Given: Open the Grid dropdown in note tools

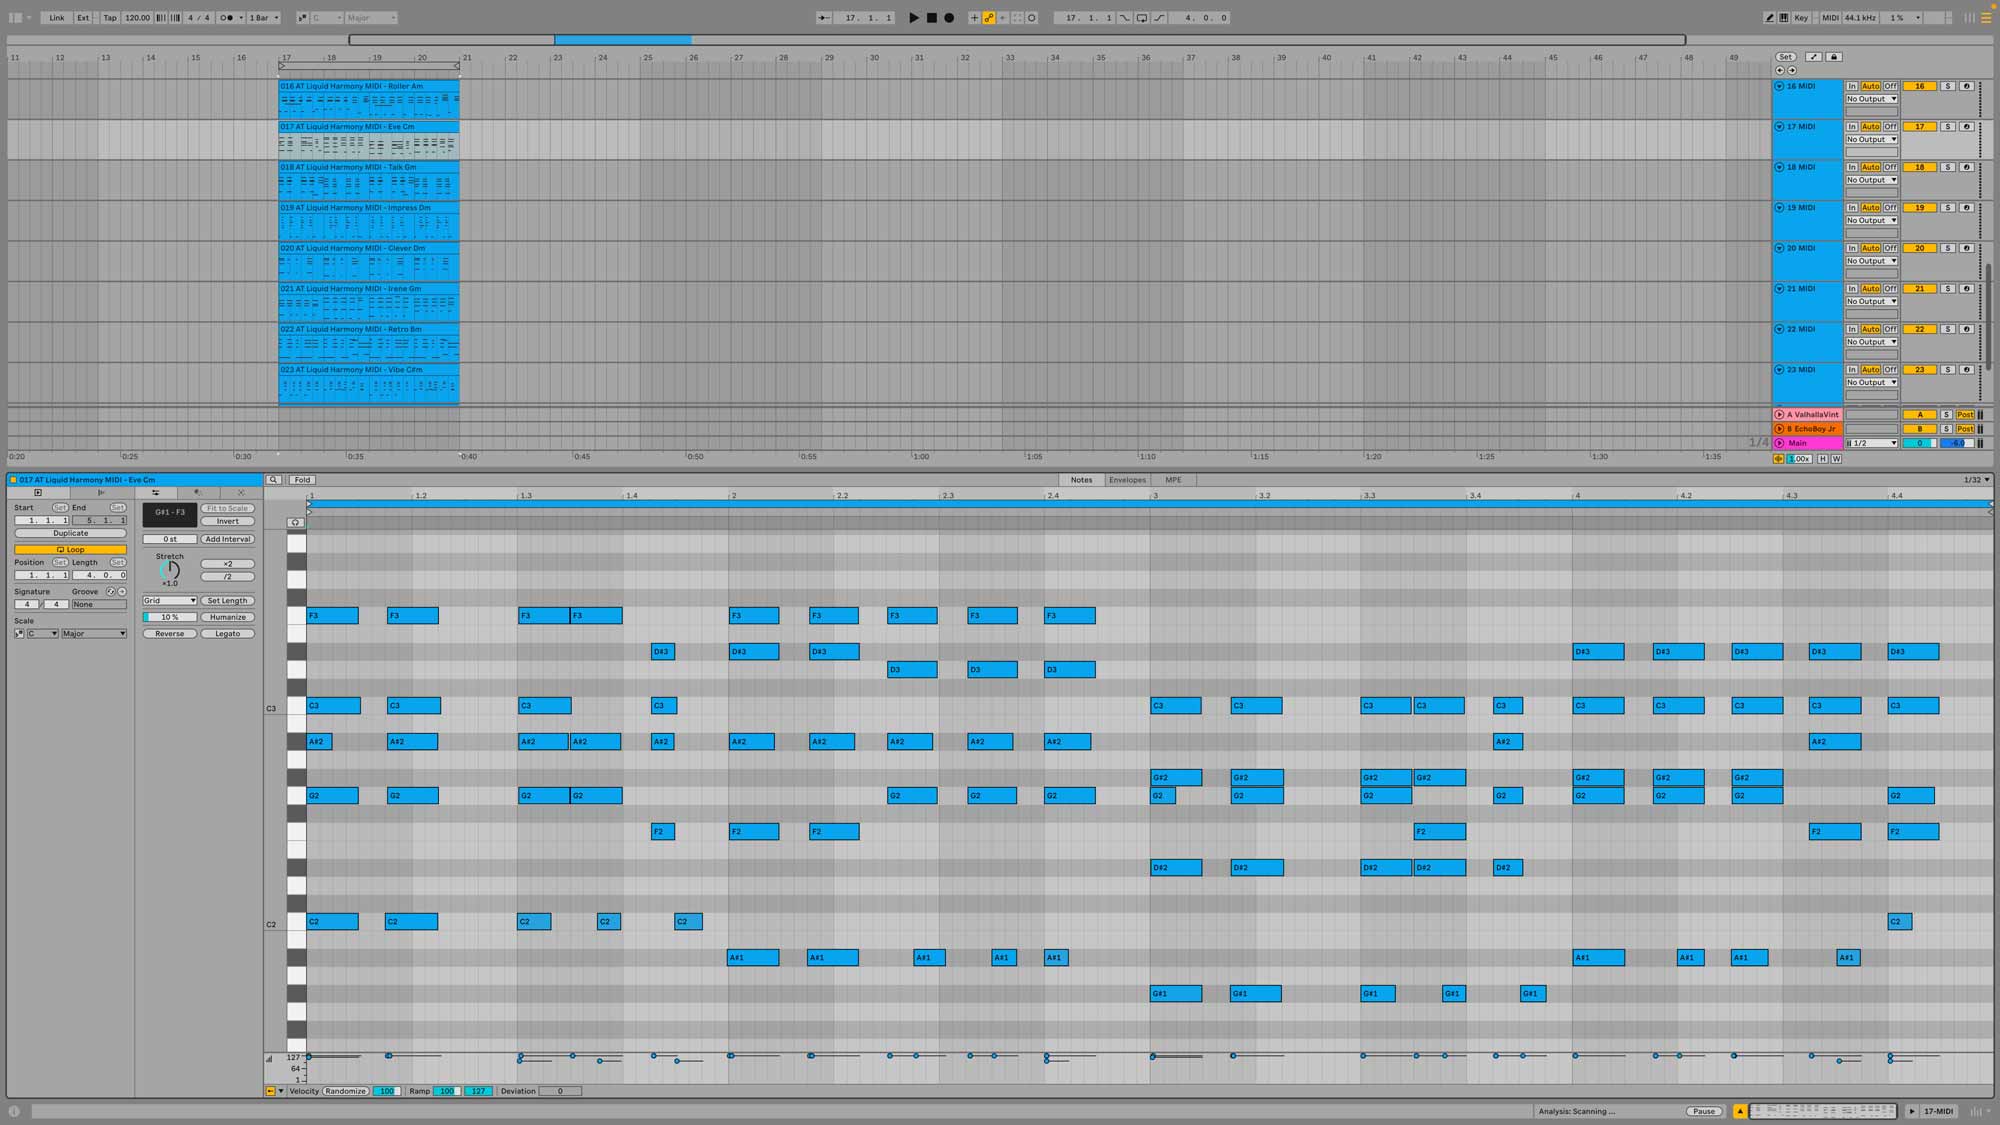Looking at the screenshot, I should coord(169,601).
